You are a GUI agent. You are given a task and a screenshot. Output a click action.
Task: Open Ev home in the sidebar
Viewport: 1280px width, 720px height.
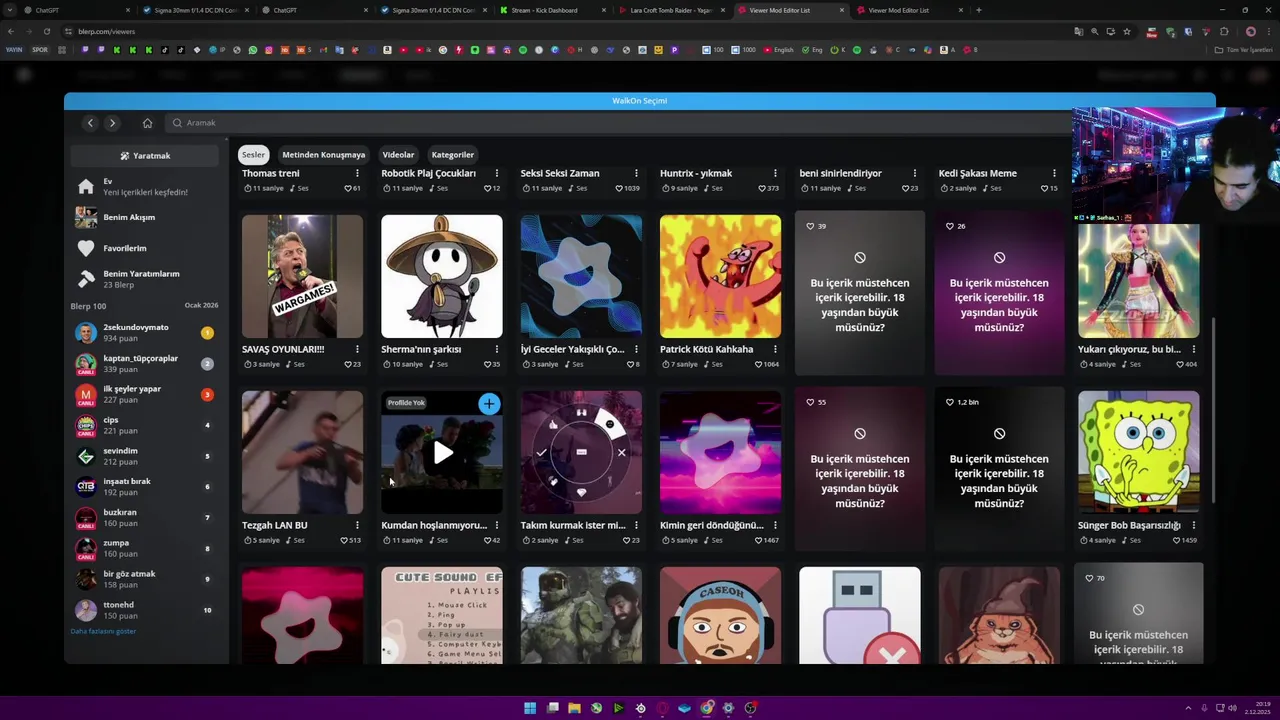(x=145, y=187)
